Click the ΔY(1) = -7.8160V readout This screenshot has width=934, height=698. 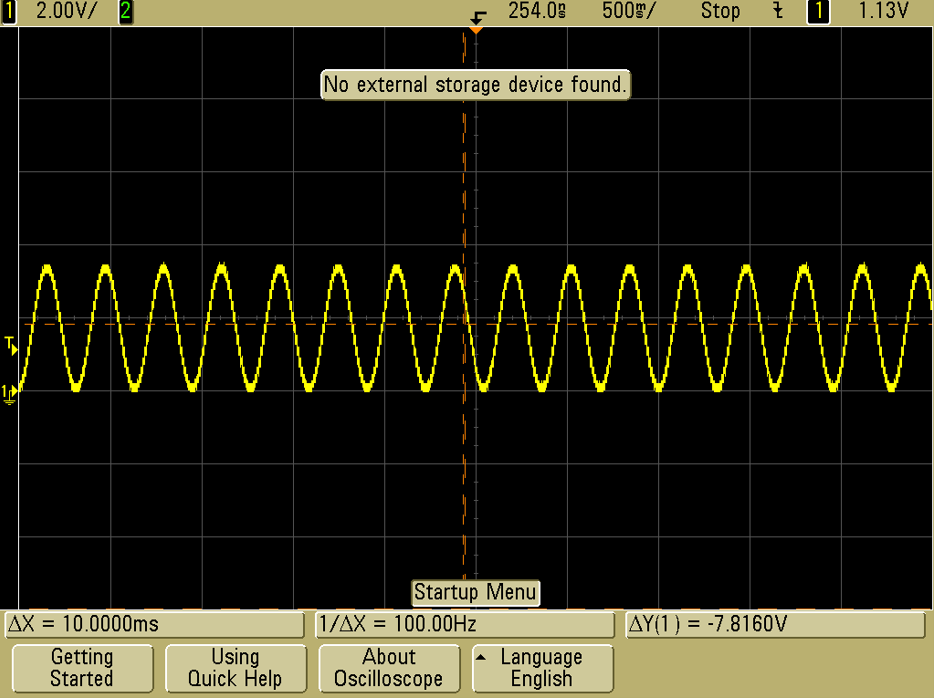pyautogui.click(x=775, y=625)
